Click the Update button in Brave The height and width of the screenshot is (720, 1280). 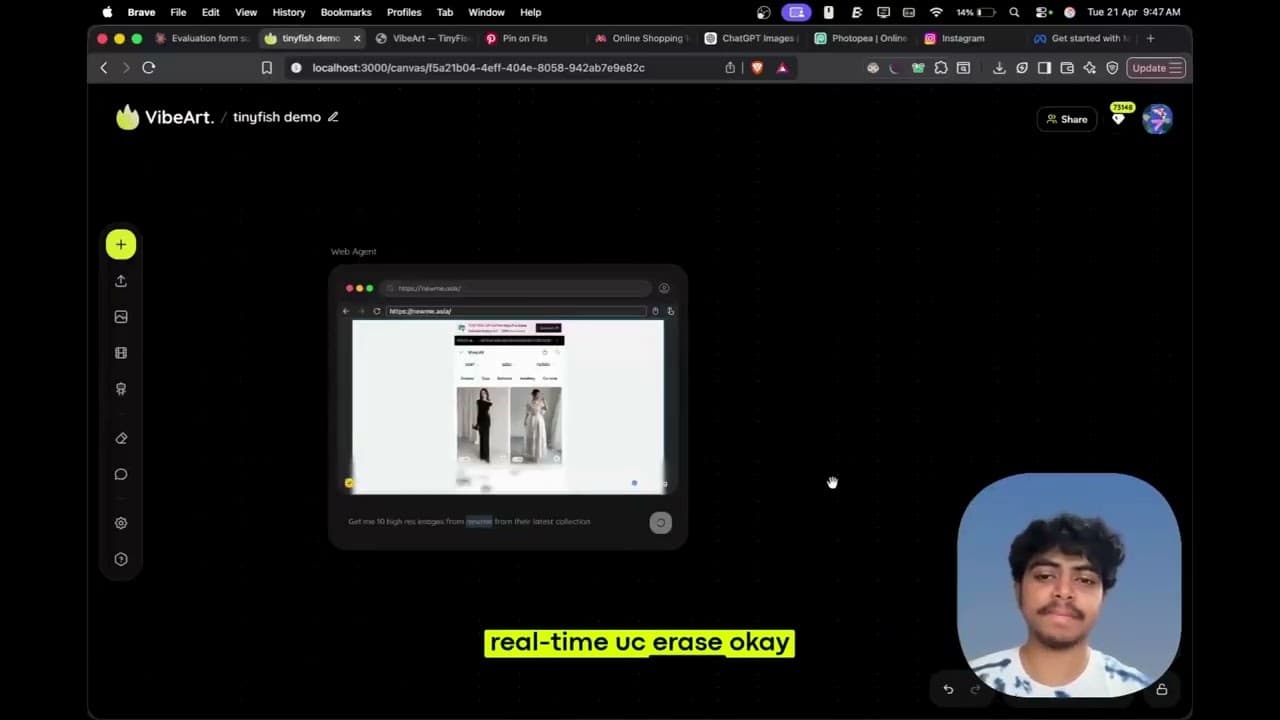point(1156,68)
